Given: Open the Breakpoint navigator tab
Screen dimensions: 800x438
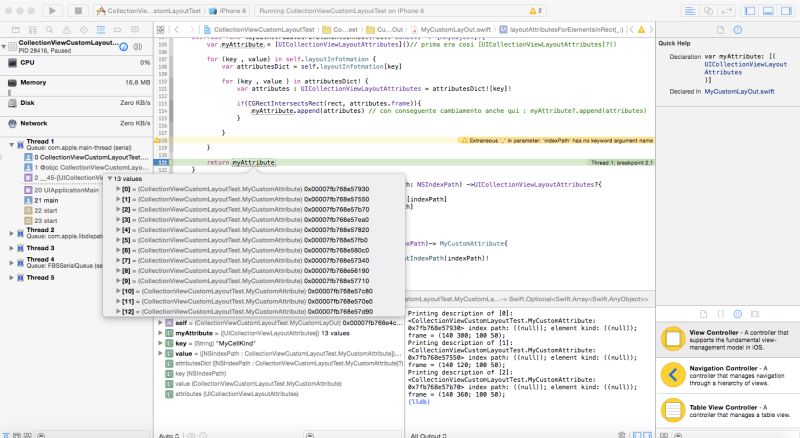Looking at the screenshot, I should (x=117, y=30).
